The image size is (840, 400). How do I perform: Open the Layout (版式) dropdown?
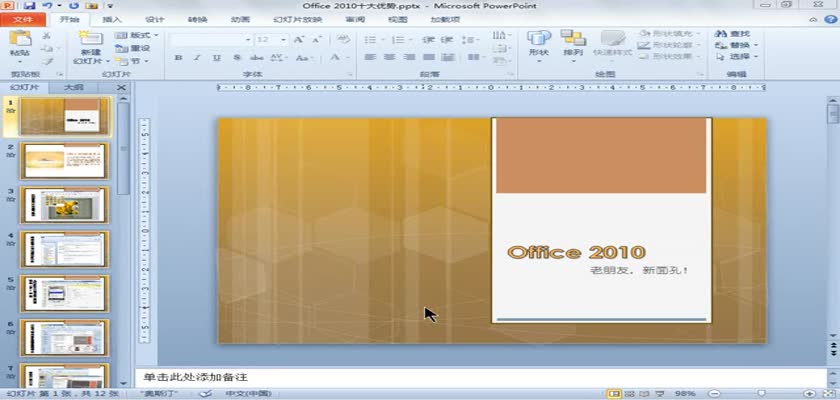tap(137, 35)
